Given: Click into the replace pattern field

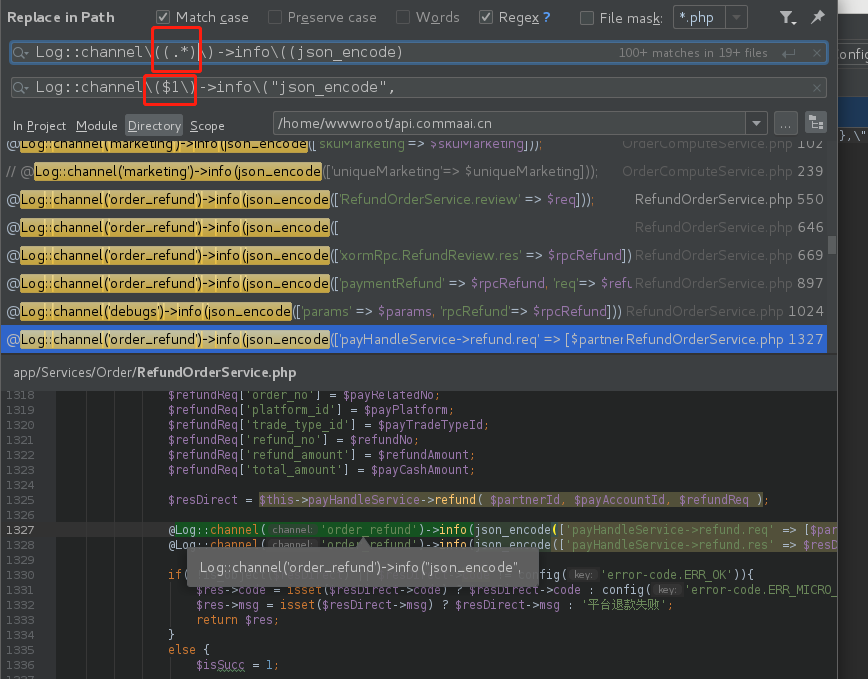Looking at the screenshot, I should 419,87.
